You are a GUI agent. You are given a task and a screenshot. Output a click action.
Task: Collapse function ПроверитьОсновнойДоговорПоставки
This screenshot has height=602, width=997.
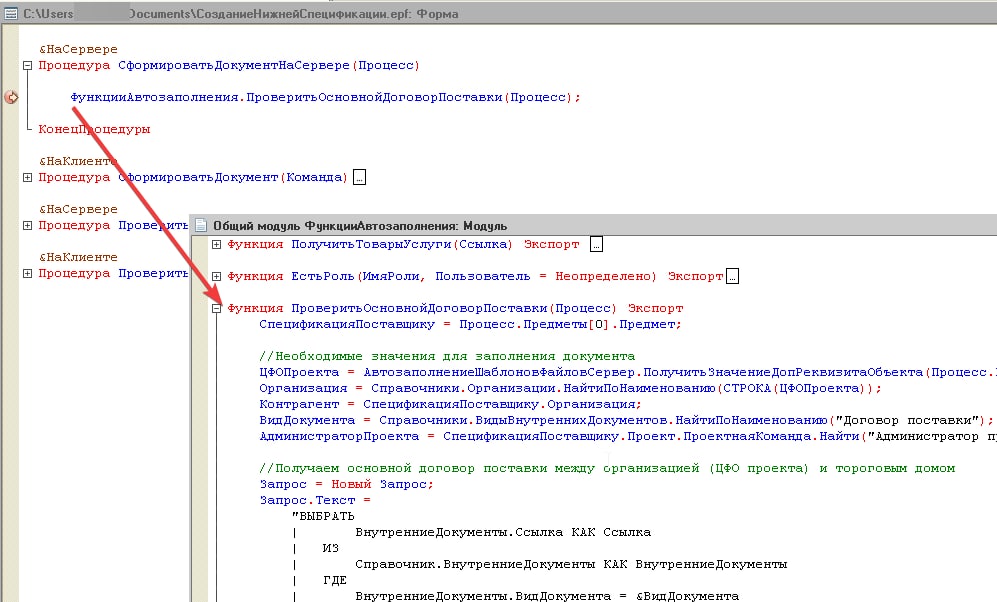click(x=217, y=308)
